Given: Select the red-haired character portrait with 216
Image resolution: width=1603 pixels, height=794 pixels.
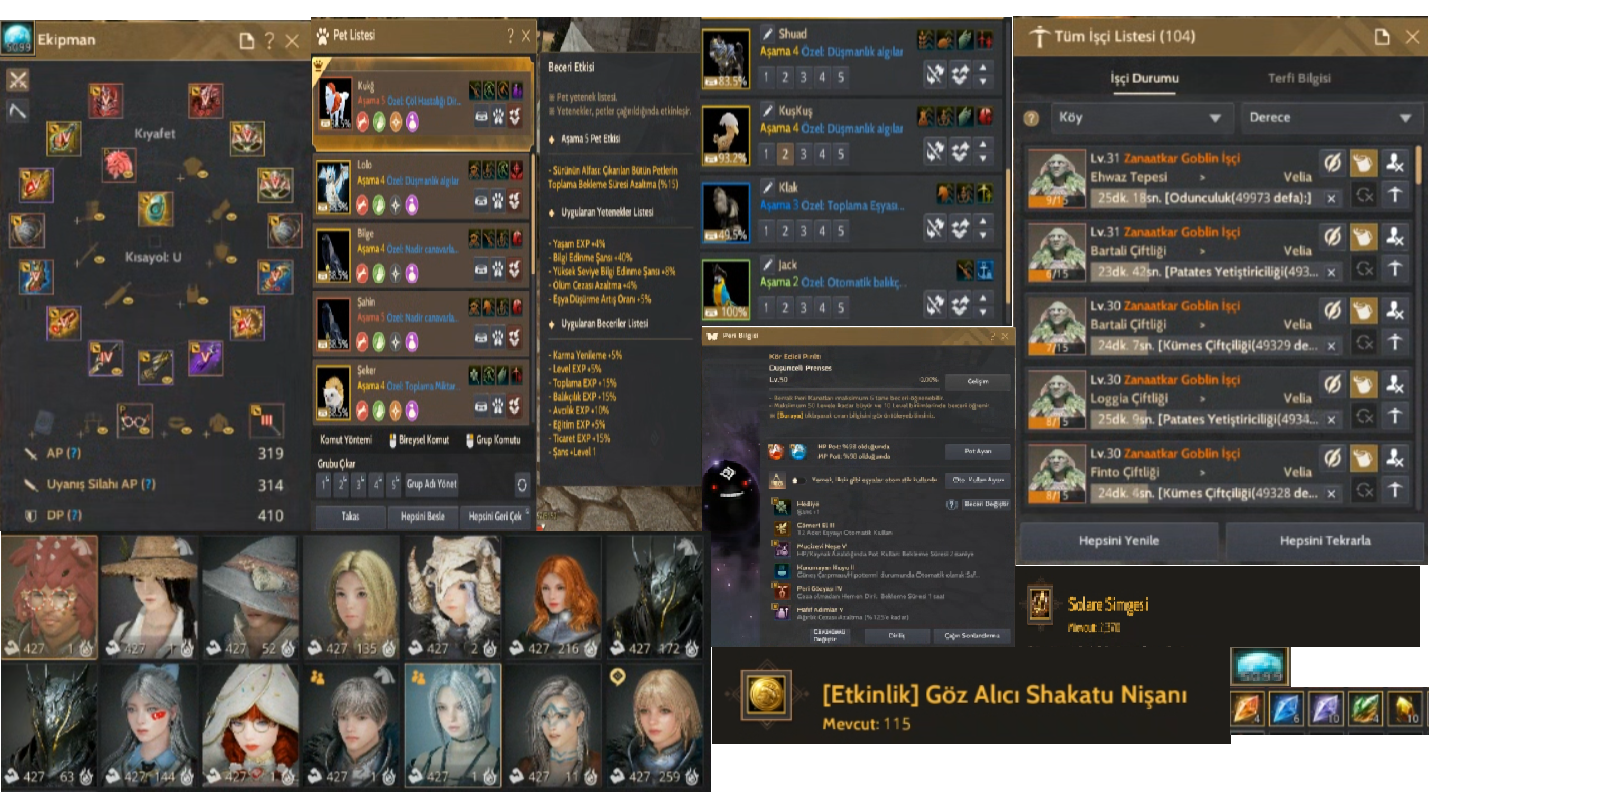Looking at the screenshot, I should (553, 597).
